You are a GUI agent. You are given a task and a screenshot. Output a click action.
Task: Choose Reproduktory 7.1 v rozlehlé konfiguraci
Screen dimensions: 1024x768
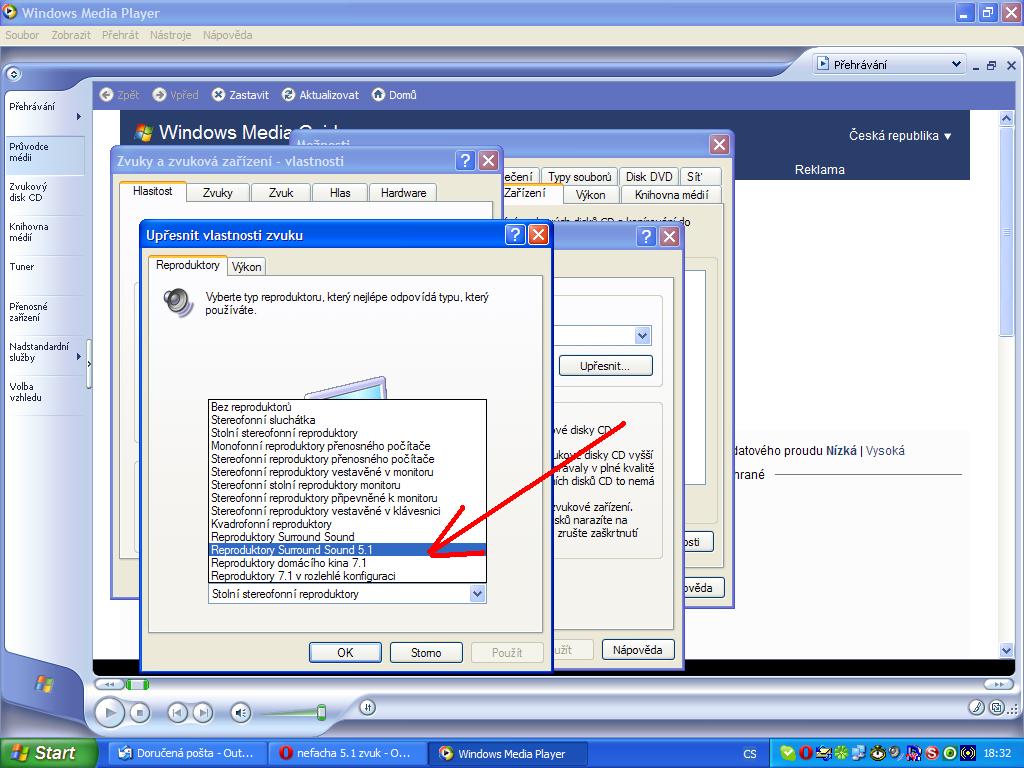(347, 576)
